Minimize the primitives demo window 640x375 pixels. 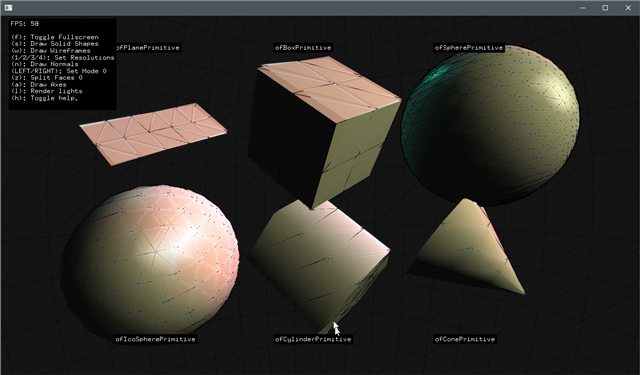click(x=583, y=8)
